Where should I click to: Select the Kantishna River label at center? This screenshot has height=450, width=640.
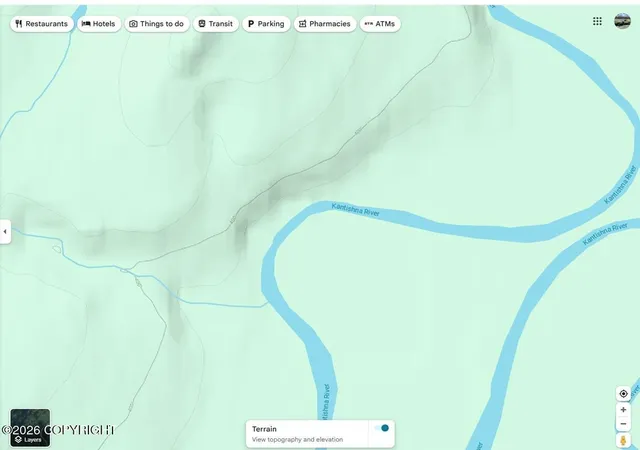click(356, 209)
